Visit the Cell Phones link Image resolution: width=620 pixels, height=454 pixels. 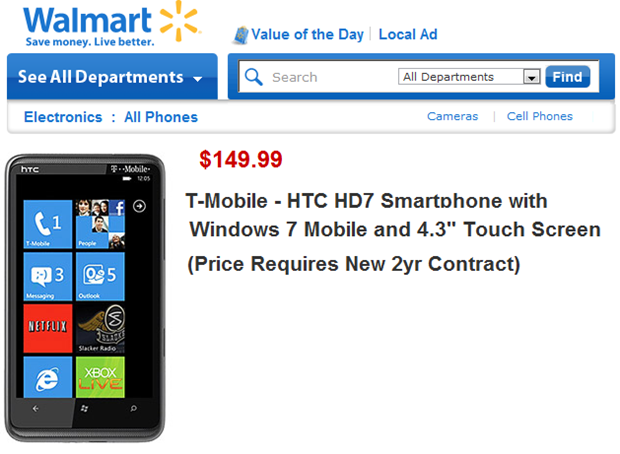[540, 117]
